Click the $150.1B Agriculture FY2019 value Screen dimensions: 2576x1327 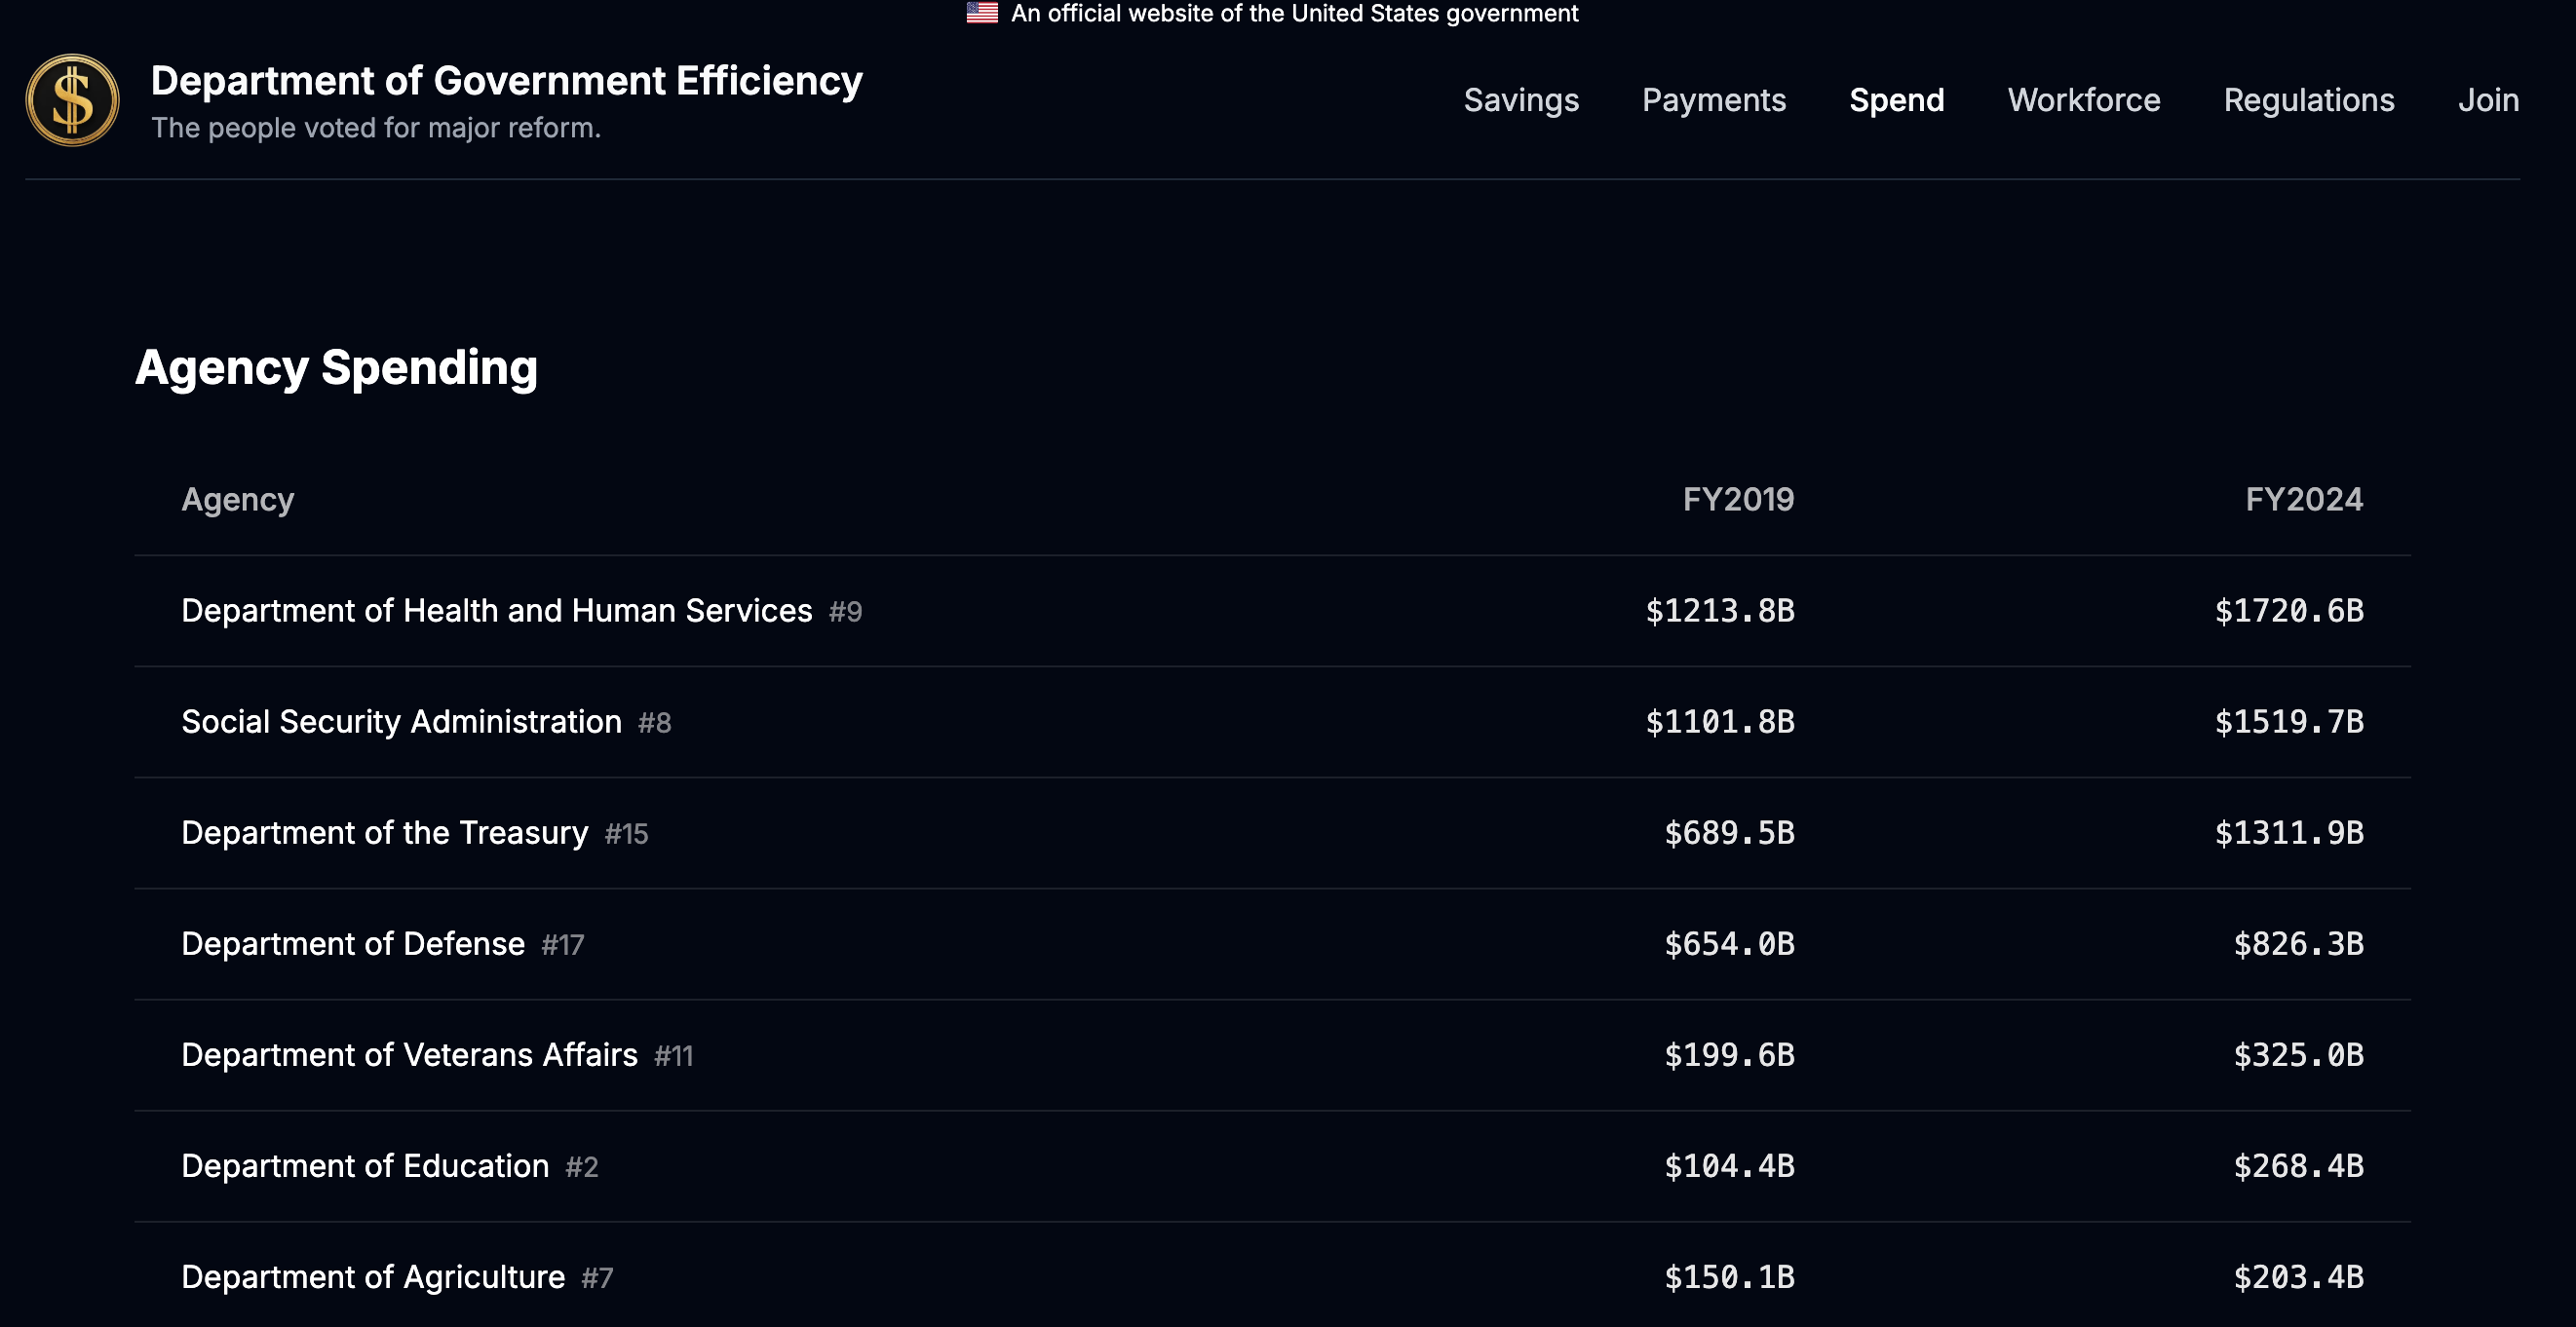[x=1729, y=1277]
